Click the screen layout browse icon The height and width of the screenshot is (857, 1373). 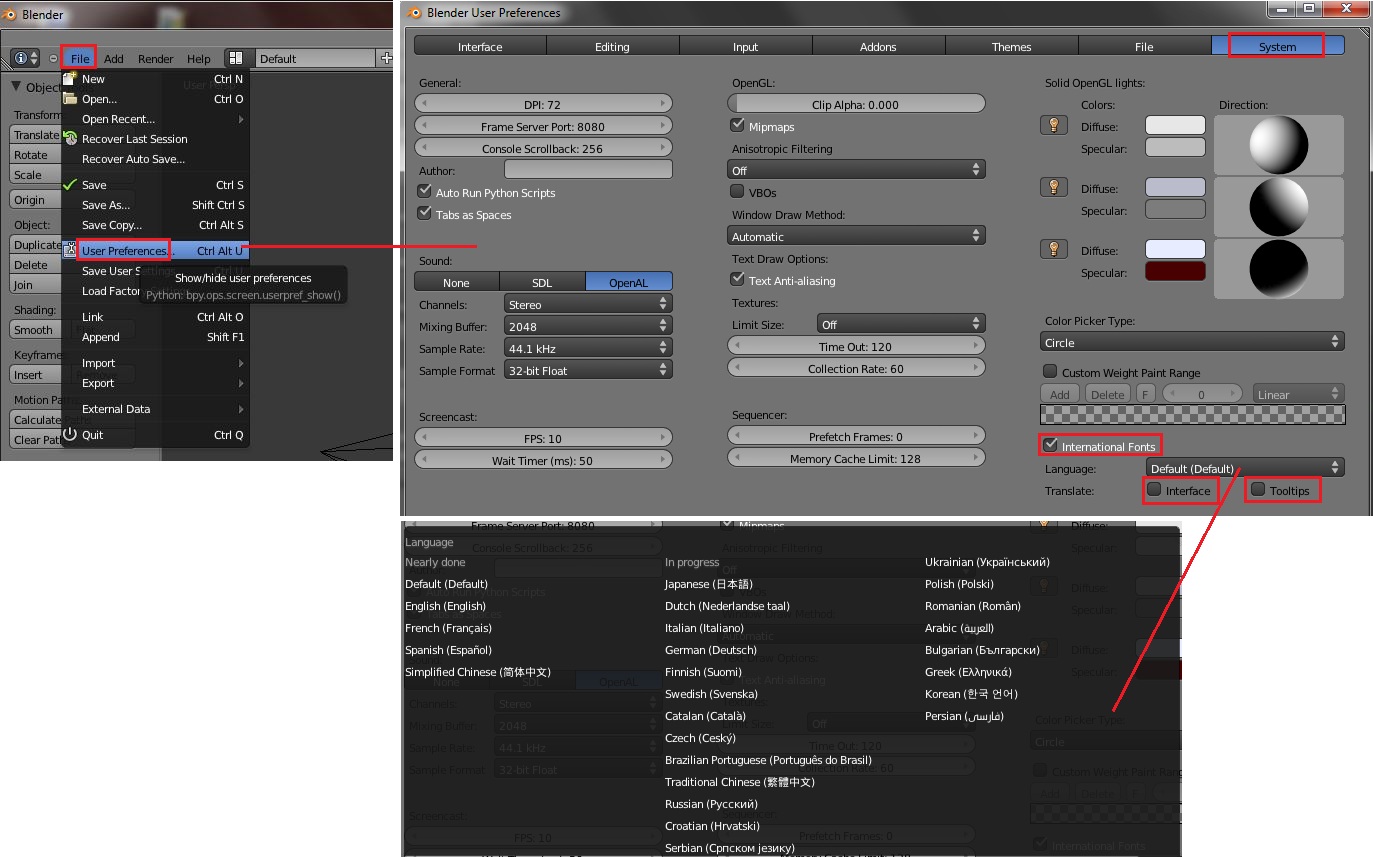[235, 59]
